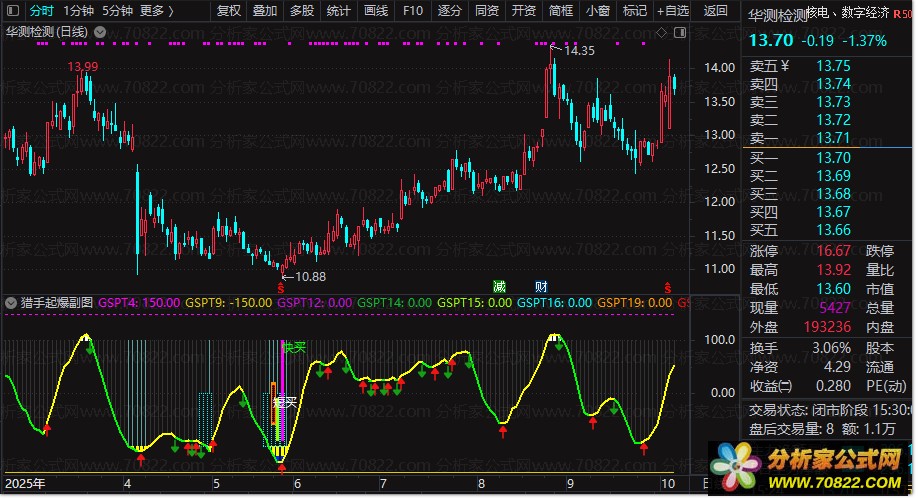The image size is (918, 499).
Task: Select the 买四 13.67 bid row
Action: (x=827, y=212)
